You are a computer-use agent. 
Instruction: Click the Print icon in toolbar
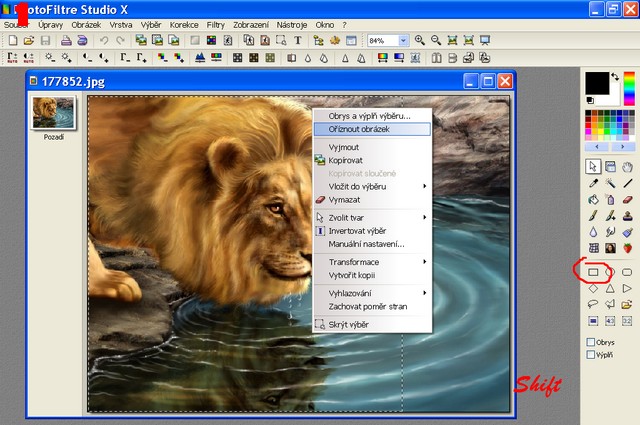pos(66,40)
